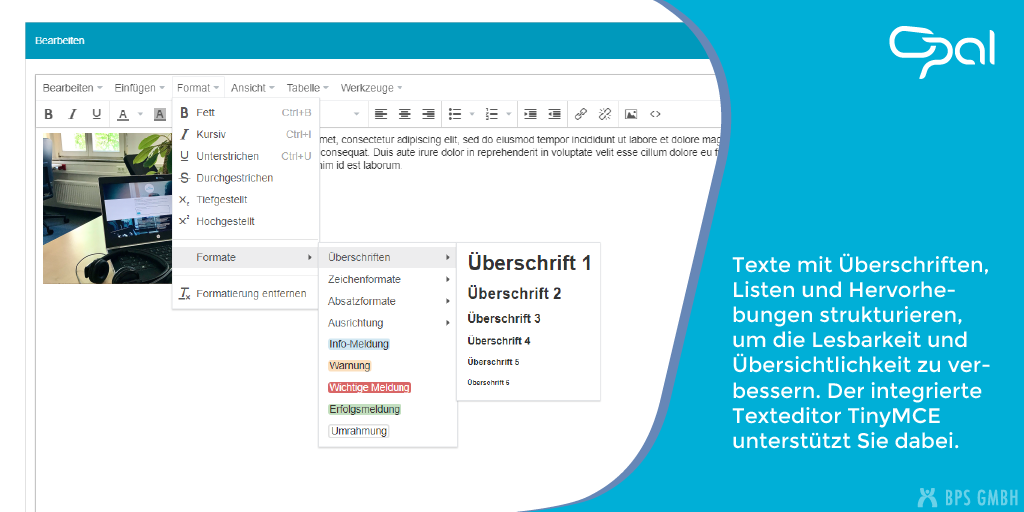1024x512 pixels.
Task: Select Kursiv in the Format menu
Action: tap(246, 135)
